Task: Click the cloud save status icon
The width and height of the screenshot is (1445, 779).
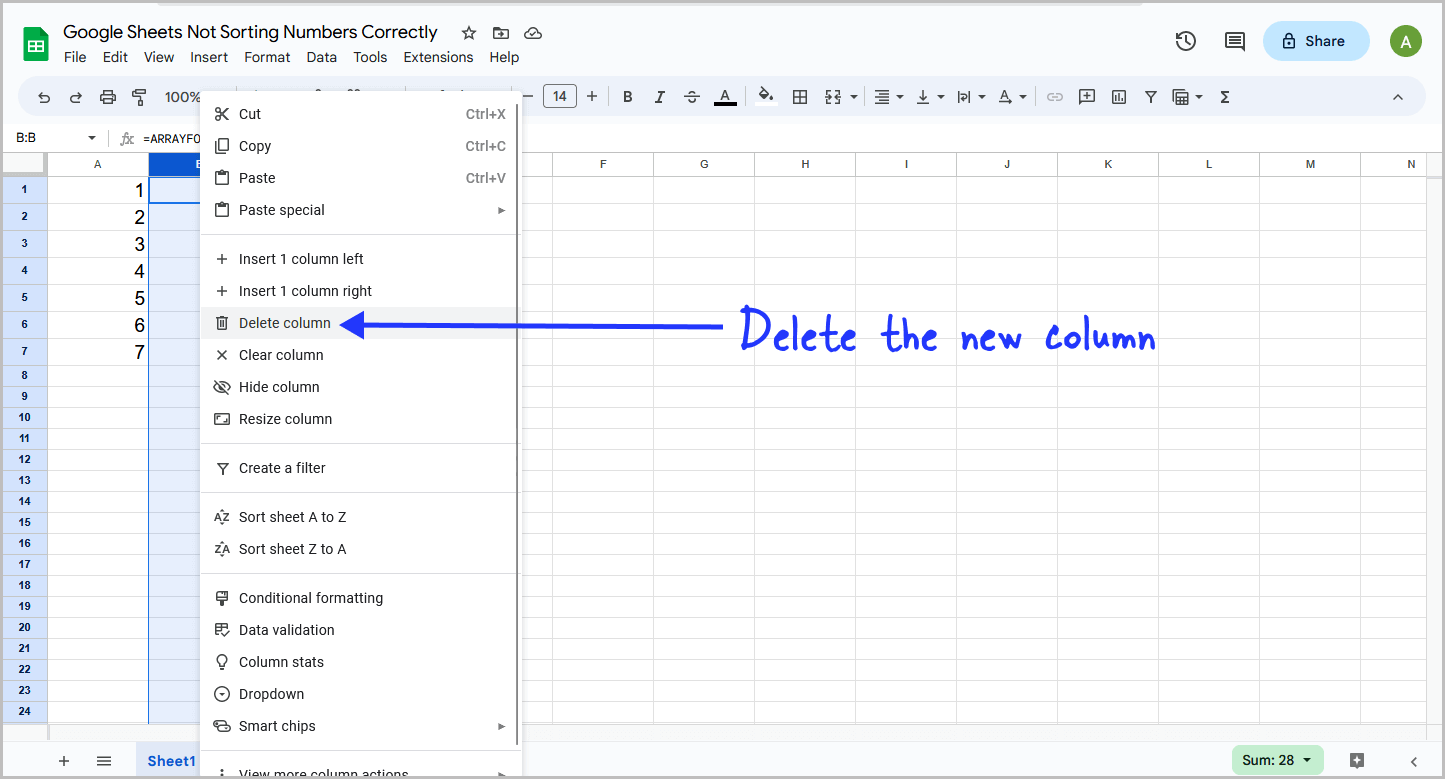Action: point(533,33)
